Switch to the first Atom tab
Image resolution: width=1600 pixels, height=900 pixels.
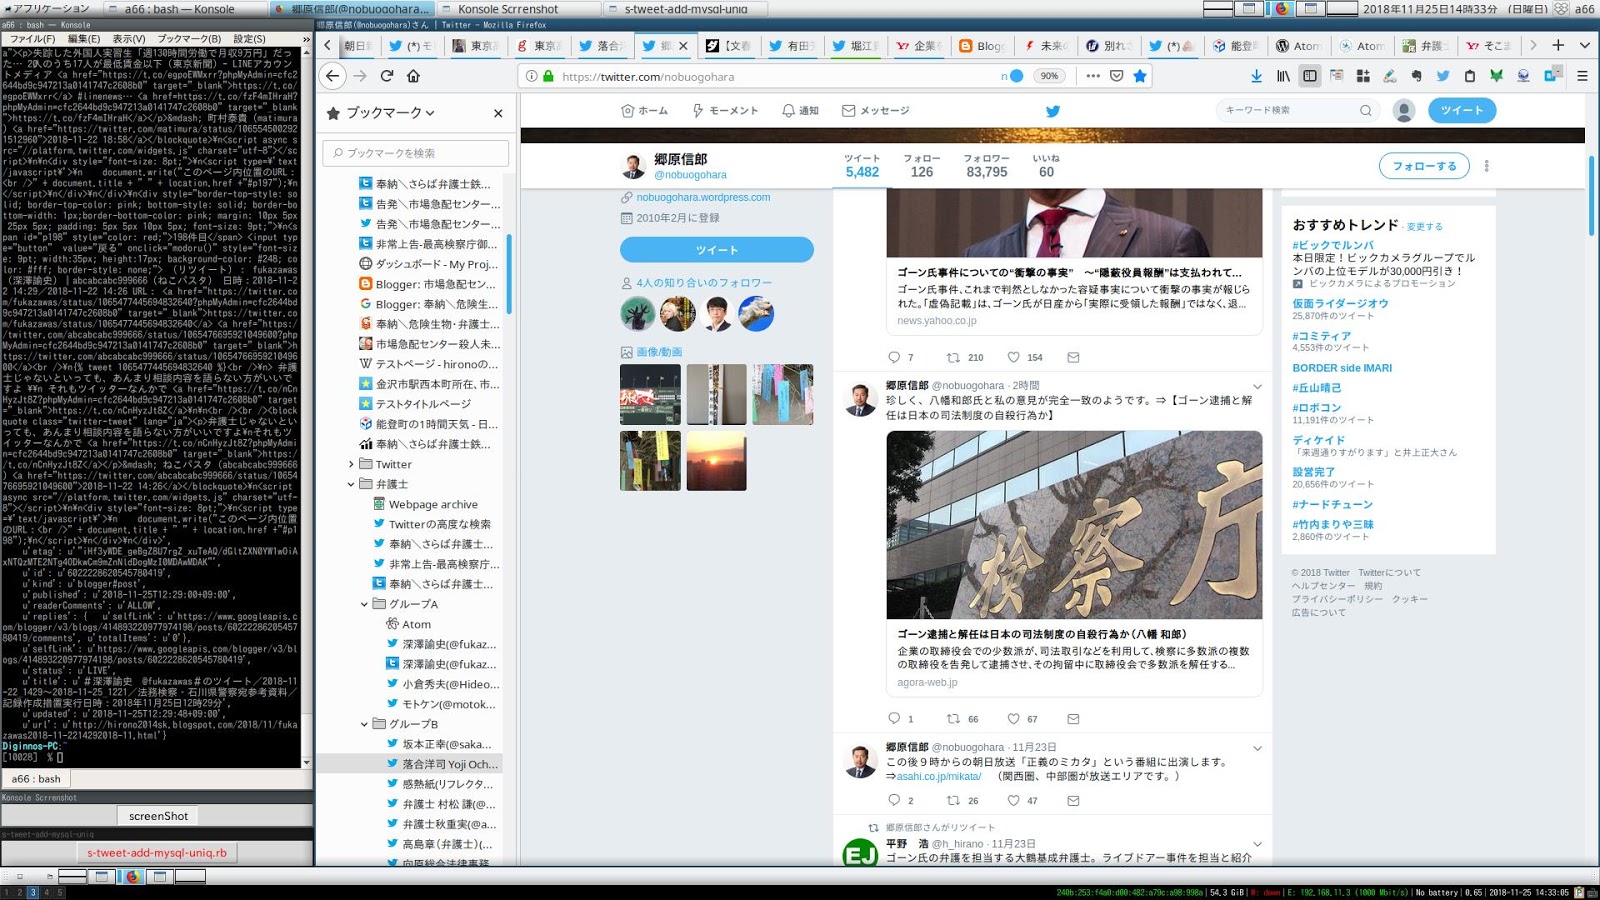click(x=1298, y=46)
